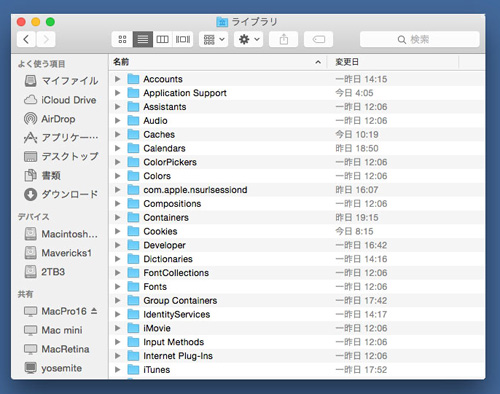The image size is (500, 394).
Task: Switch to column view
Action: (x=163, y=40)
